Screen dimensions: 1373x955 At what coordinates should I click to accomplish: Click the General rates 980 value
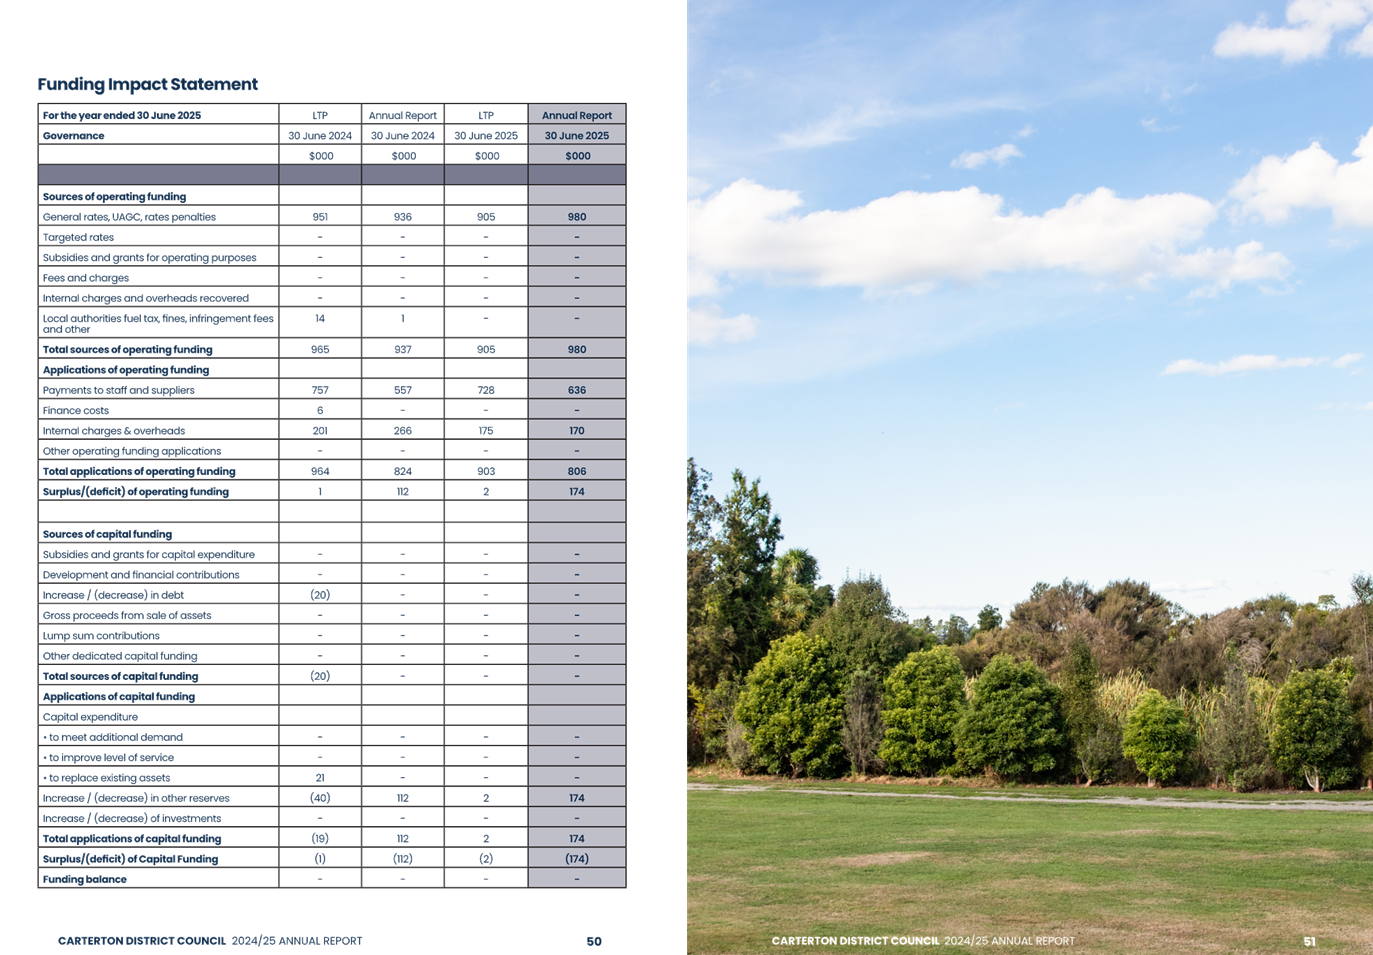(577, 217)
